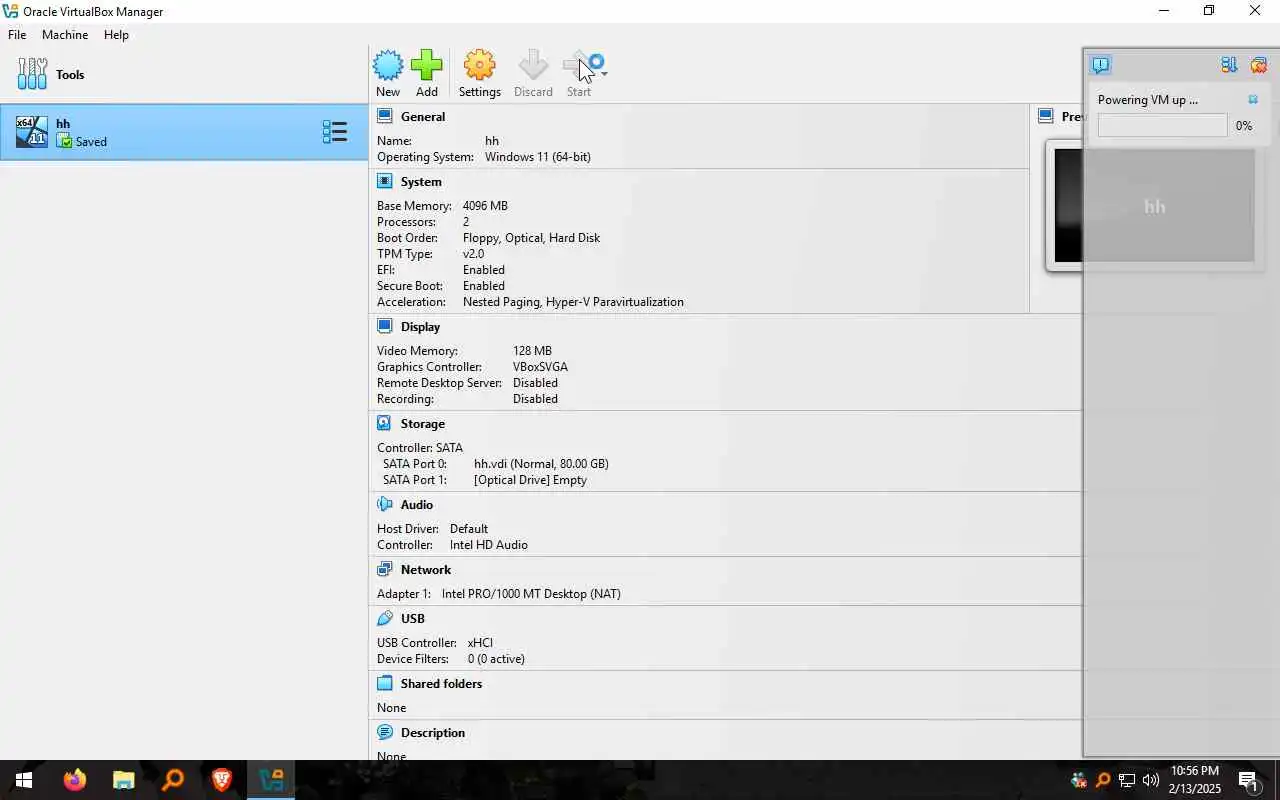Click the 'Powering VM up ...' notification text
The width and height of the screenshot is (1280, 800).
(1147, 99)
